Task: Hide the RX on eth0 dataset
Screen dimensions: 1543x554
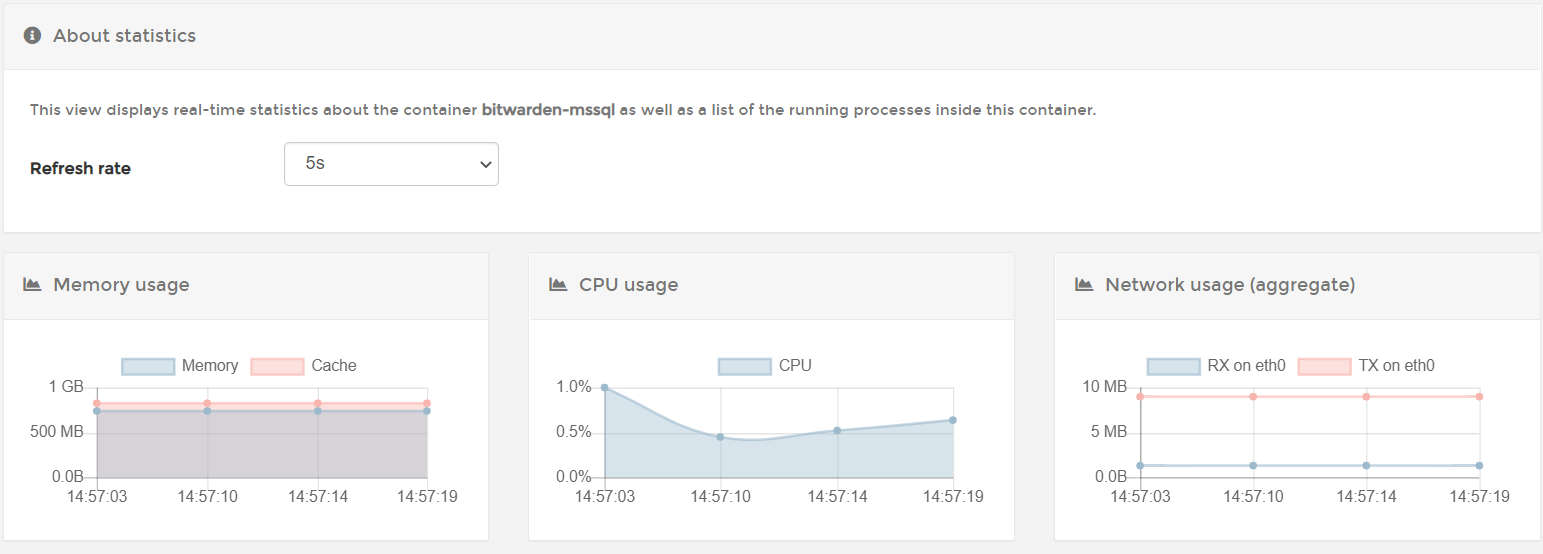Action: 1173,366
